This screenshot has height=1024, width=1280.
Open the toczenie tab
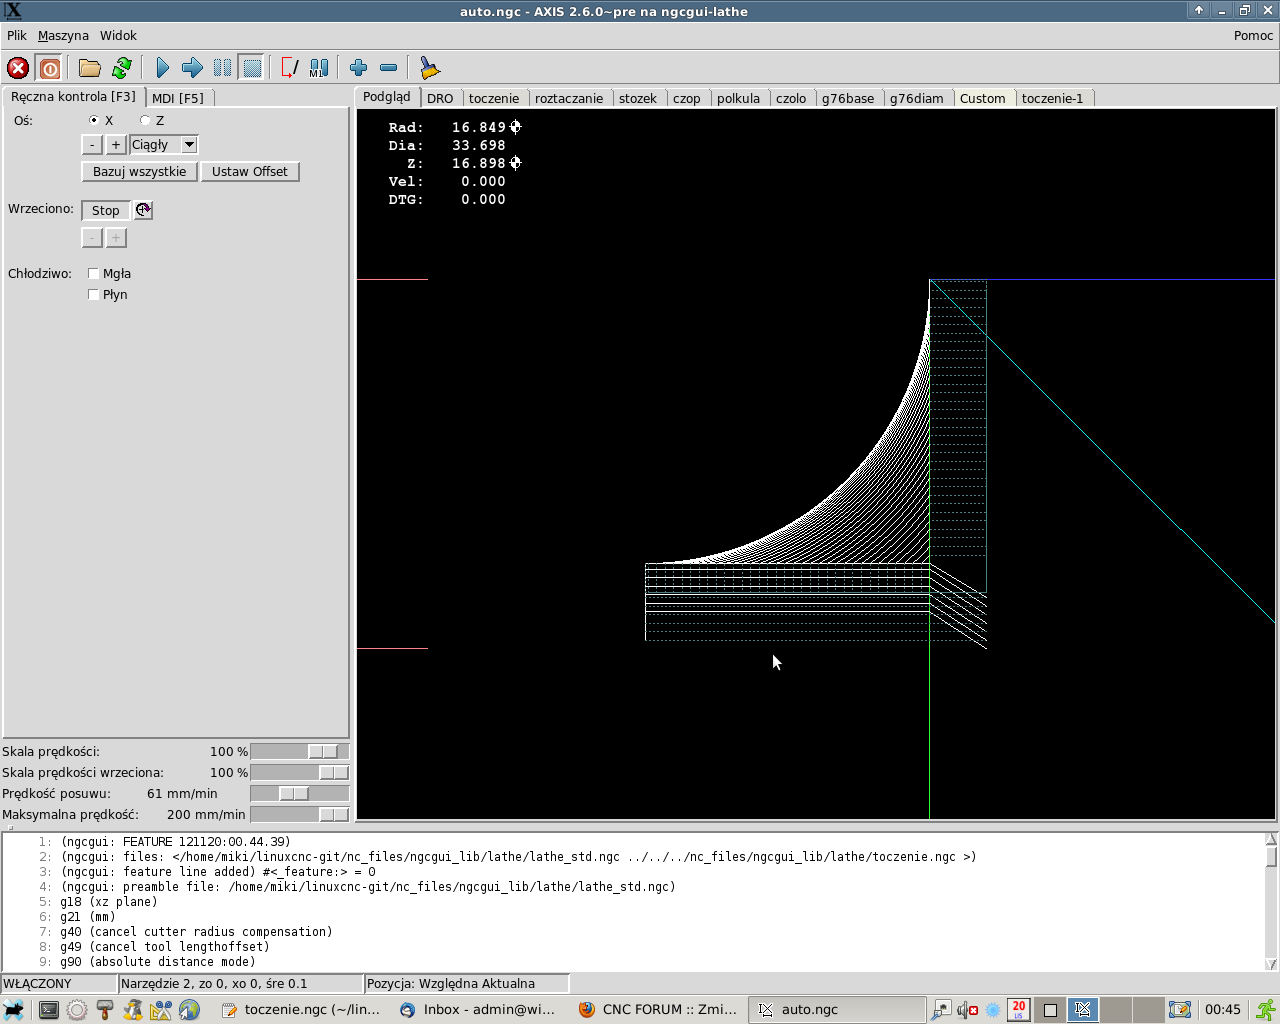494,98
